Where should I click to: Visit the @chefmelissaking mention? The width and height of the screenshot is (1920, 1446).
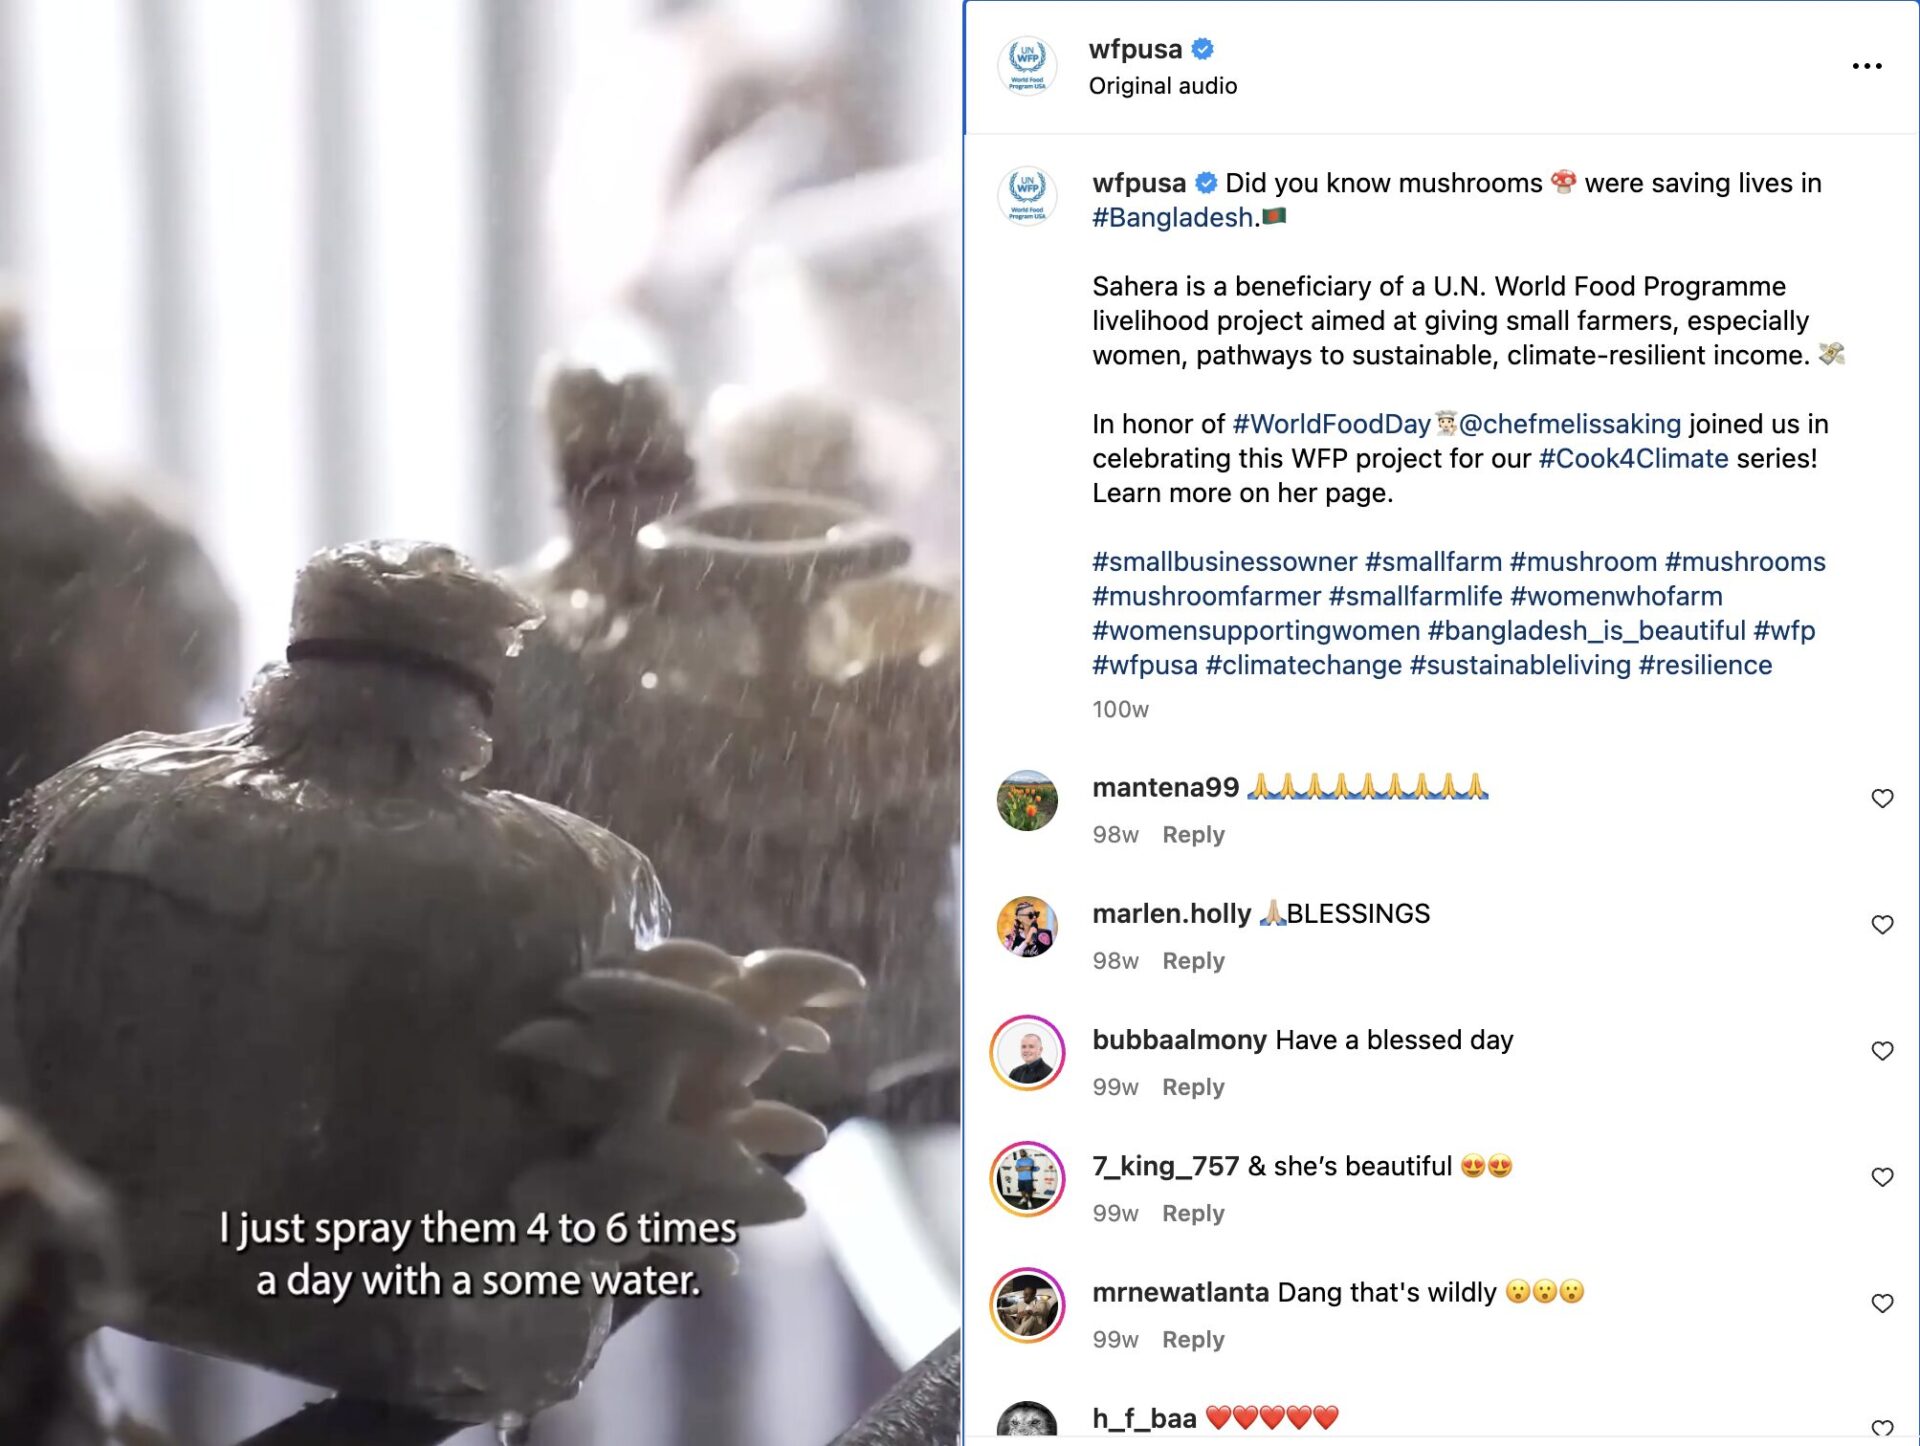click(x=1570, y=424)
